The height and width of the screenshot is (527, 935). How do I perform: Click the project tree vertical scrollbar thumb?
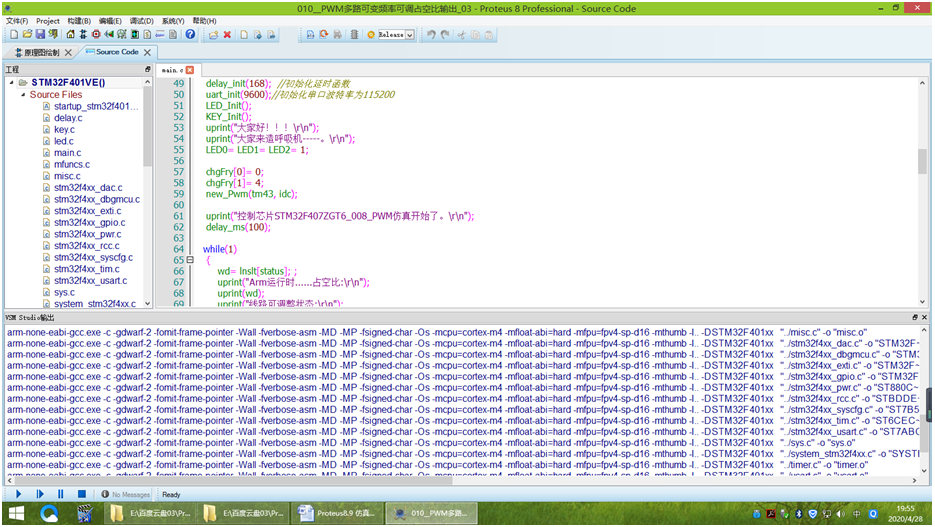[147, 128]
